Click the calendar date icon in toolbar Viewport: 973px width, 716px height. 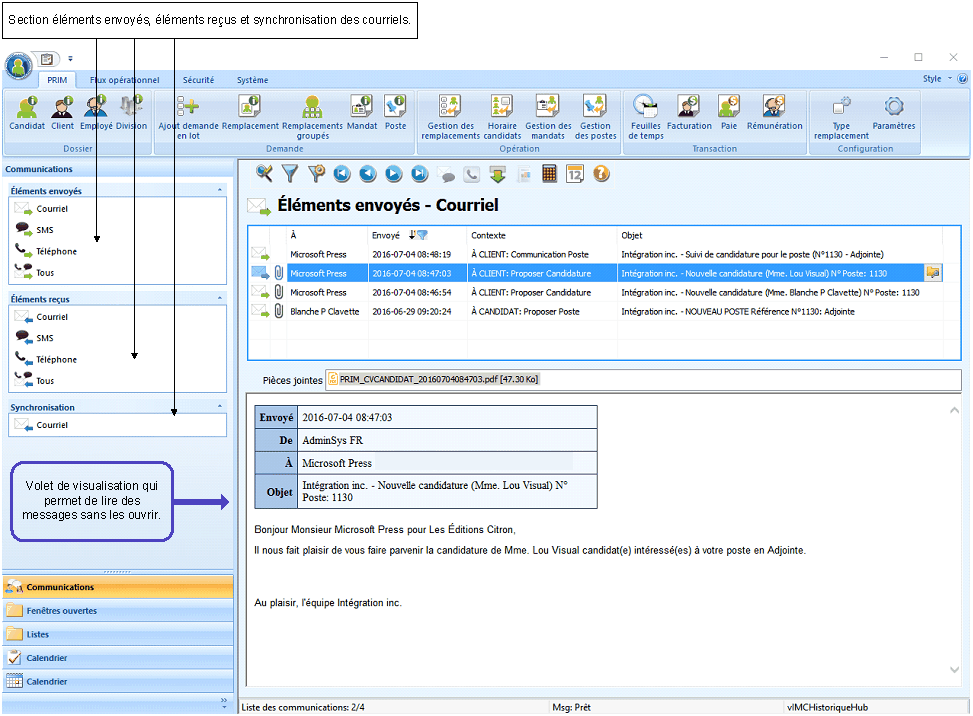(575, 174)
